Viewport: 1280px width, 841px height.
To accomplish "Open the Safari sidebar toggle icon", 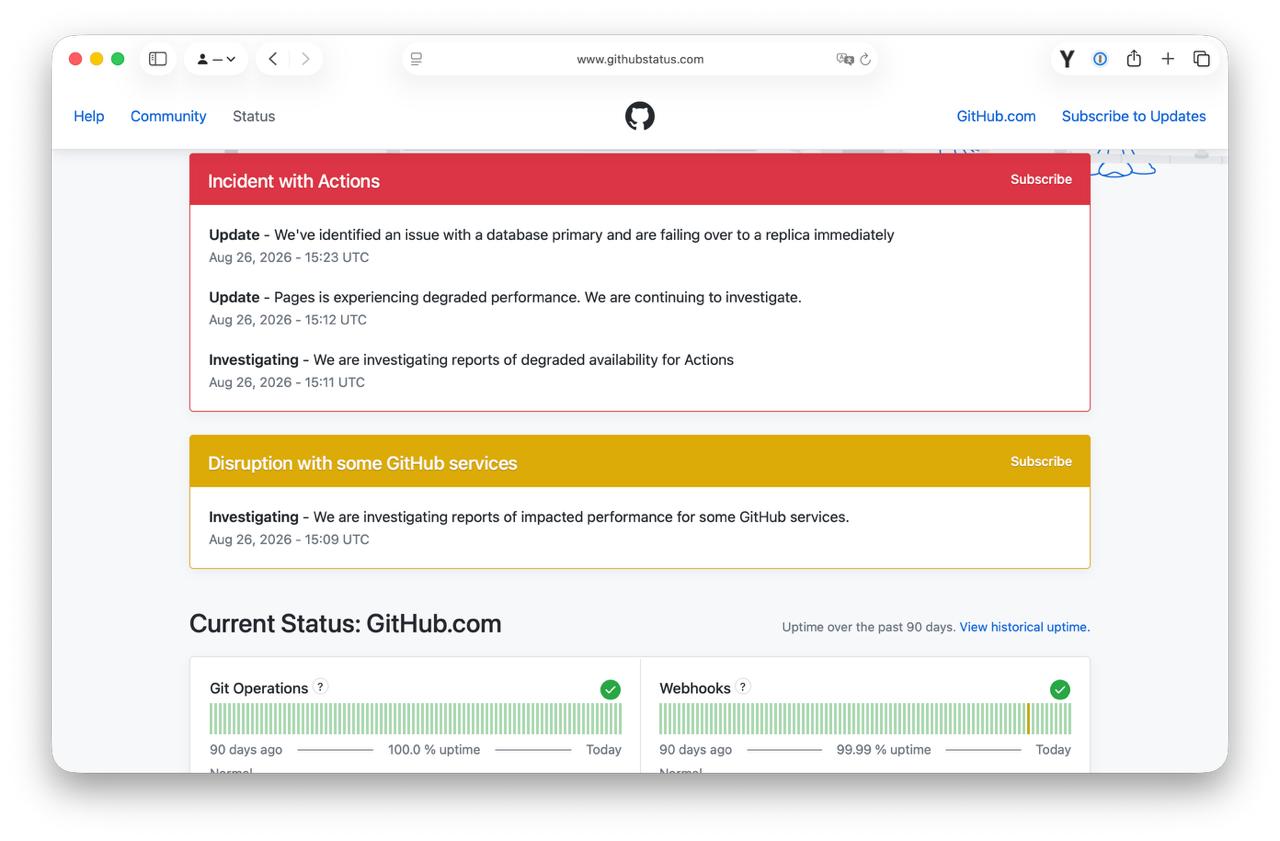I will click(158, 59).
